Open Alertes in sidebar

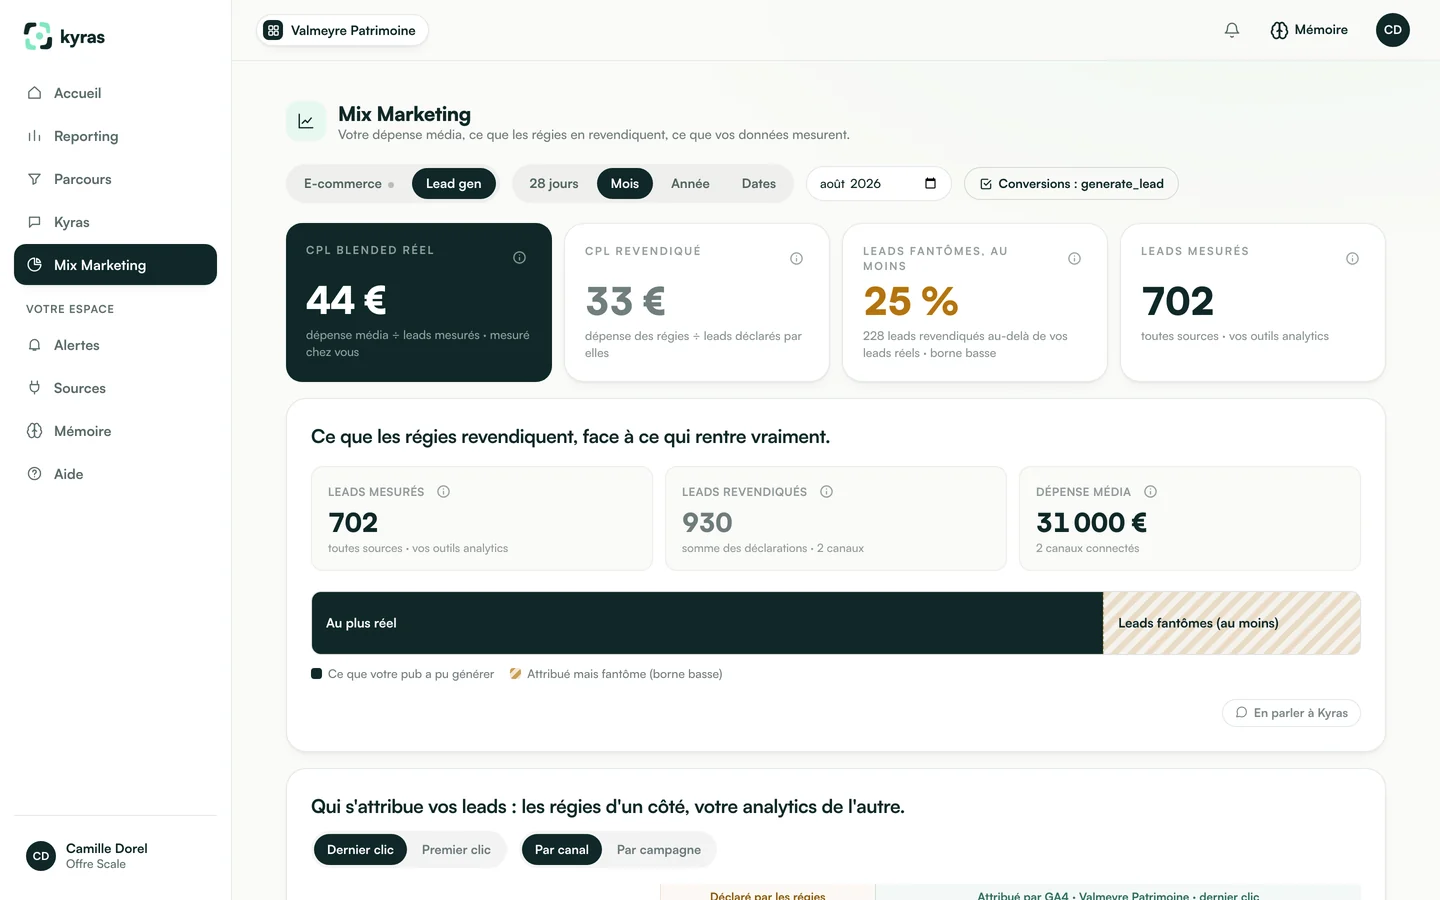115,345
